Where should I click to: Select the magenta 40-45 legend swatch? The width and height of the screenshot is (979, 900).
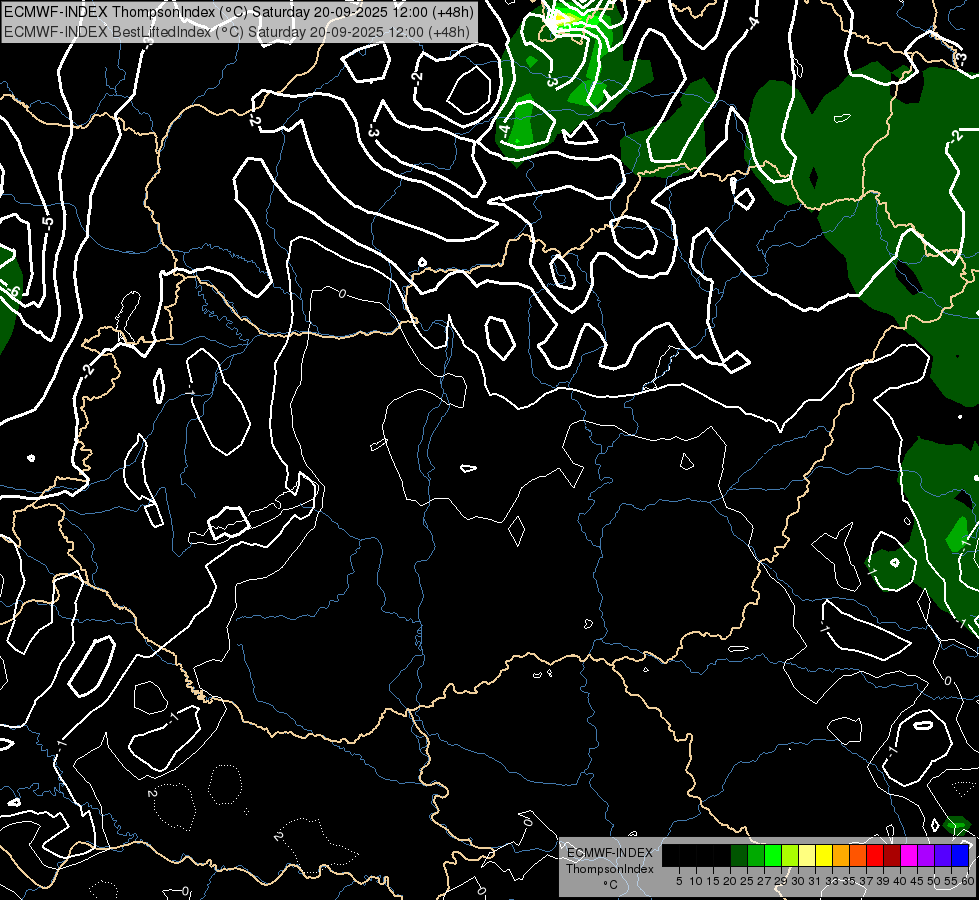pos(909,855)
